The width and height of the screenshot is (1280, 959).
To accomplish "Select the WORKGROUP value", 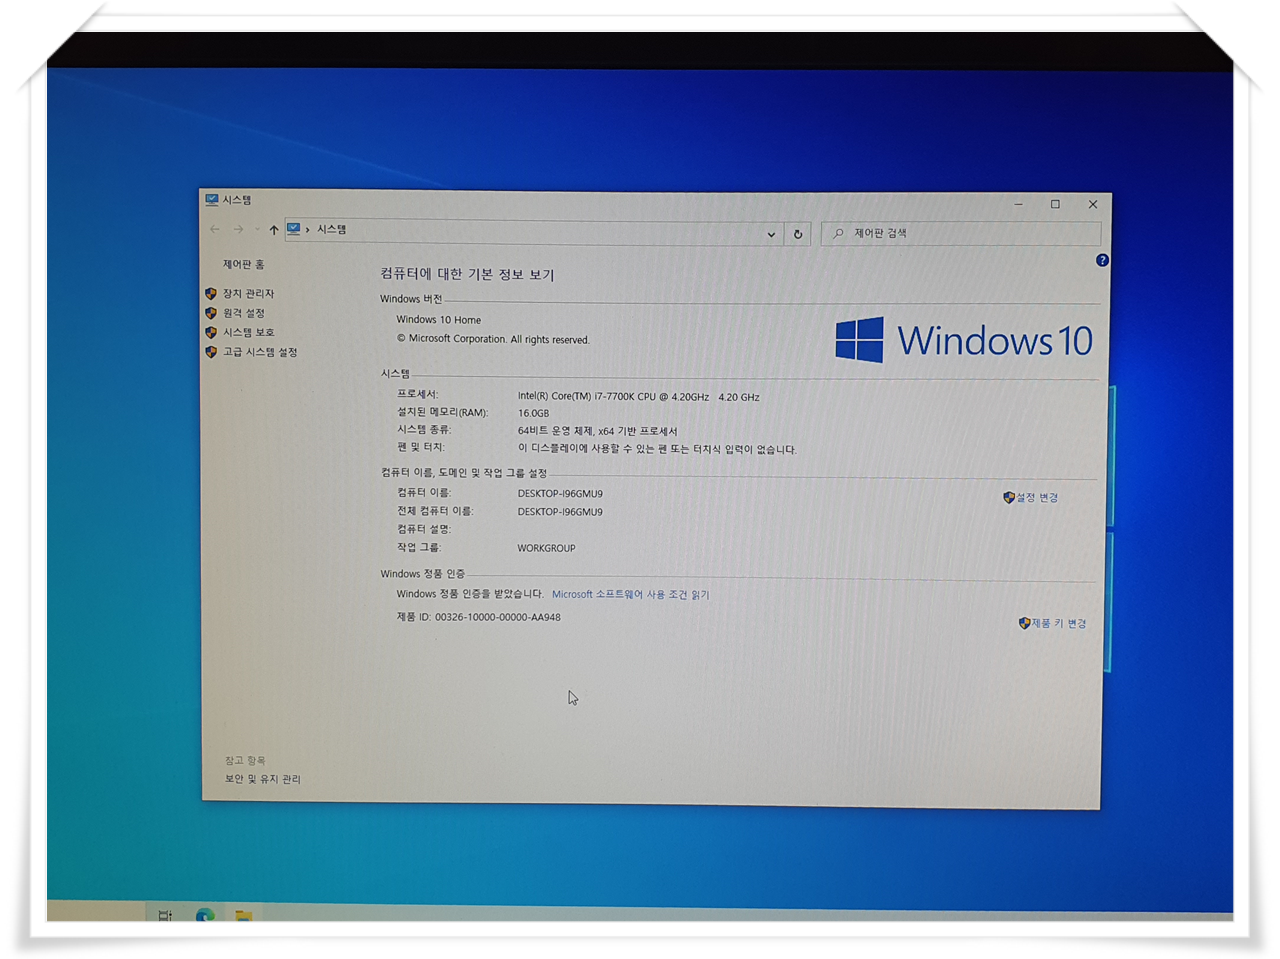I will (x=546, y=548).
